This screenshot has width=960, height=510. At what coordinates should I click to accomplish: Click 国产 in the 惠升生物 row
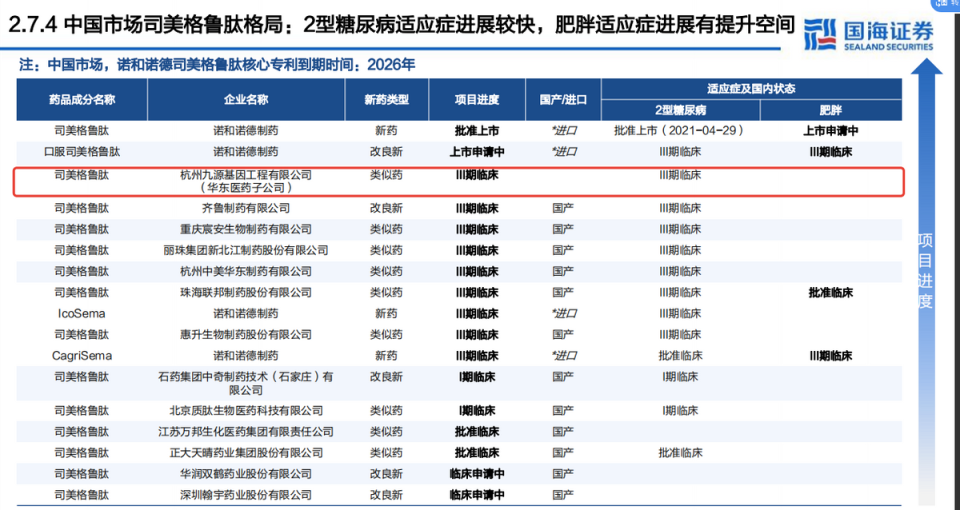coord(563,334)
